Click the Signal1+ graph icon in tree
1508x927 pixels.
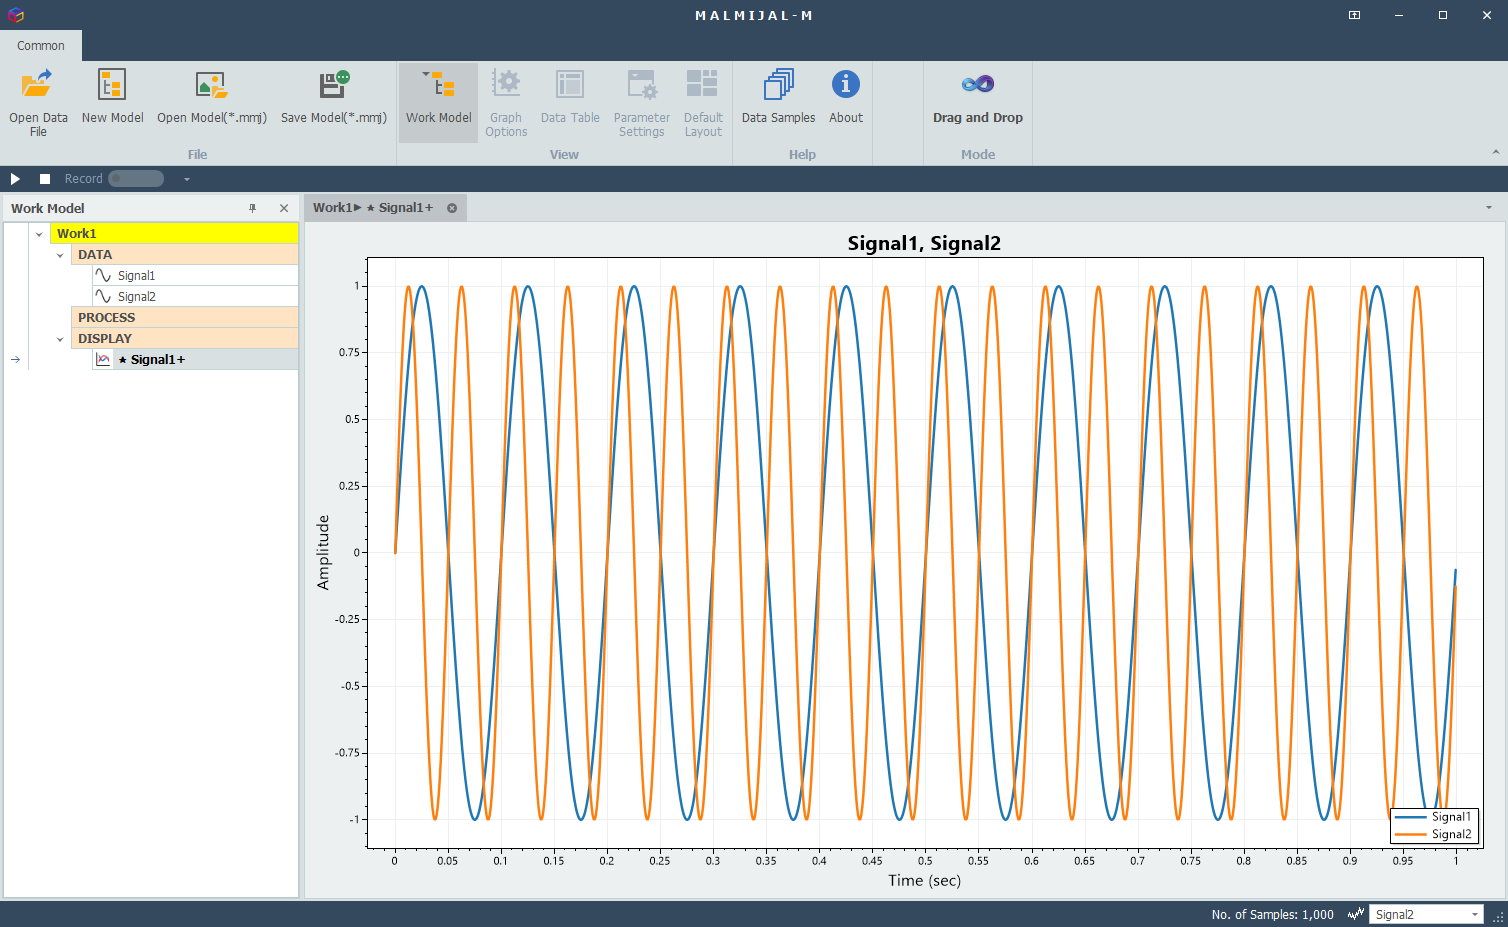coord(103,360)
